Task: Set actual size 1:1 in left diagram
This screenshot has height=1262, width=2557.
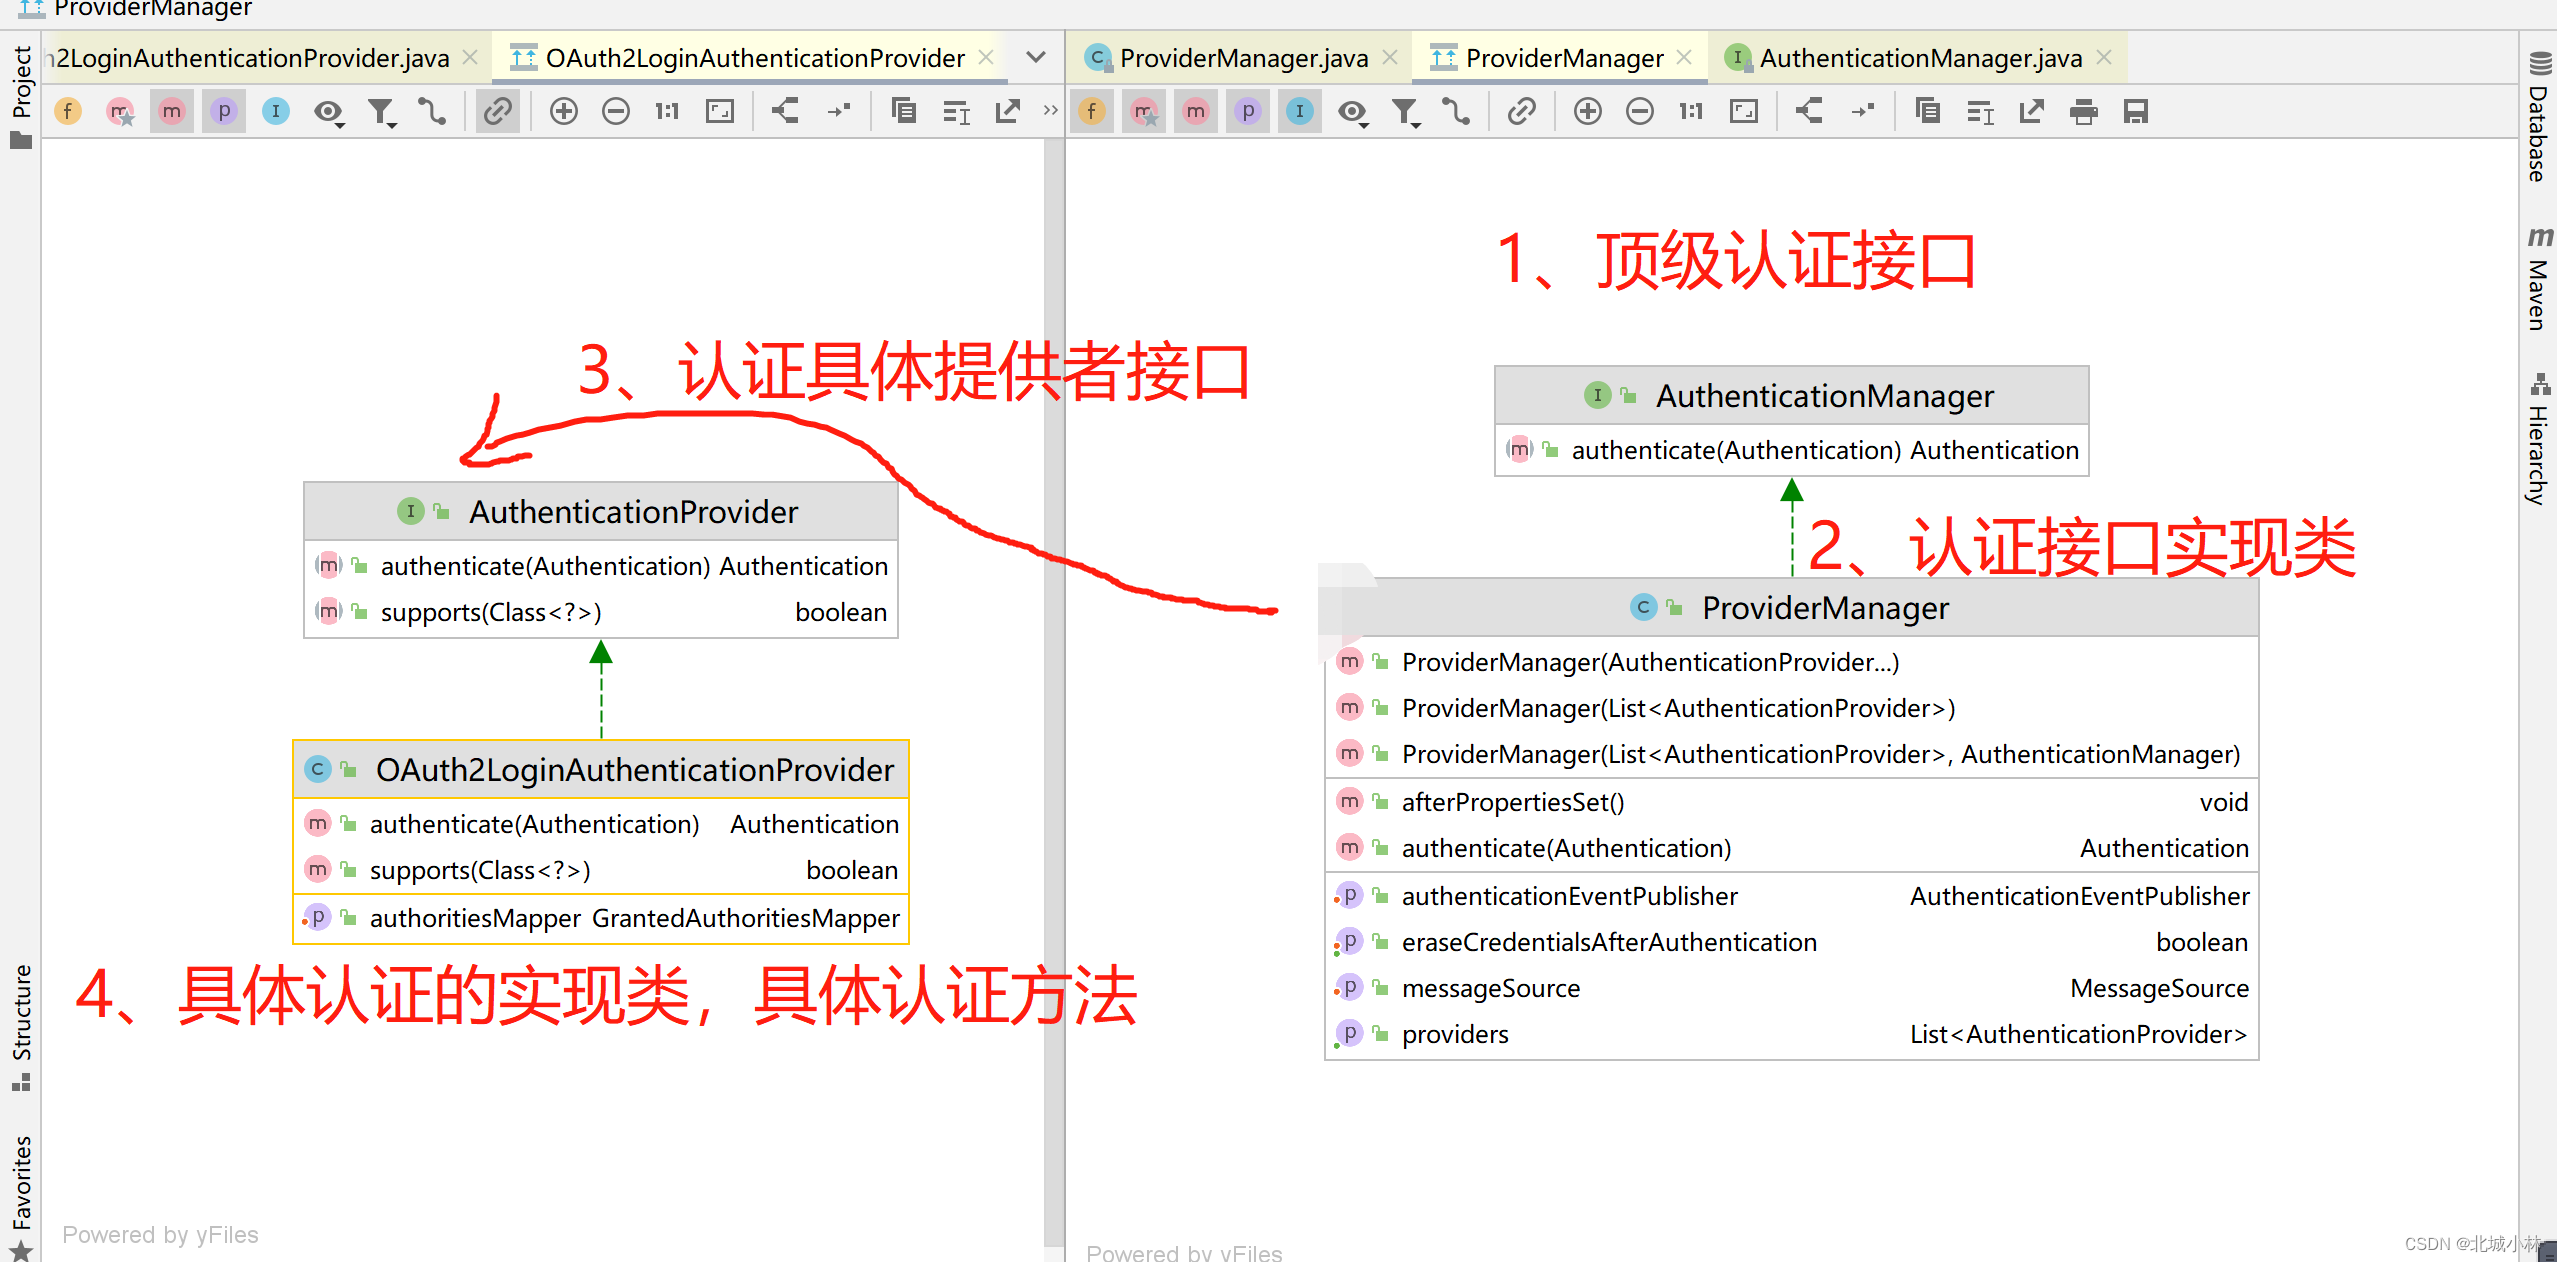Action: (667, 111)
